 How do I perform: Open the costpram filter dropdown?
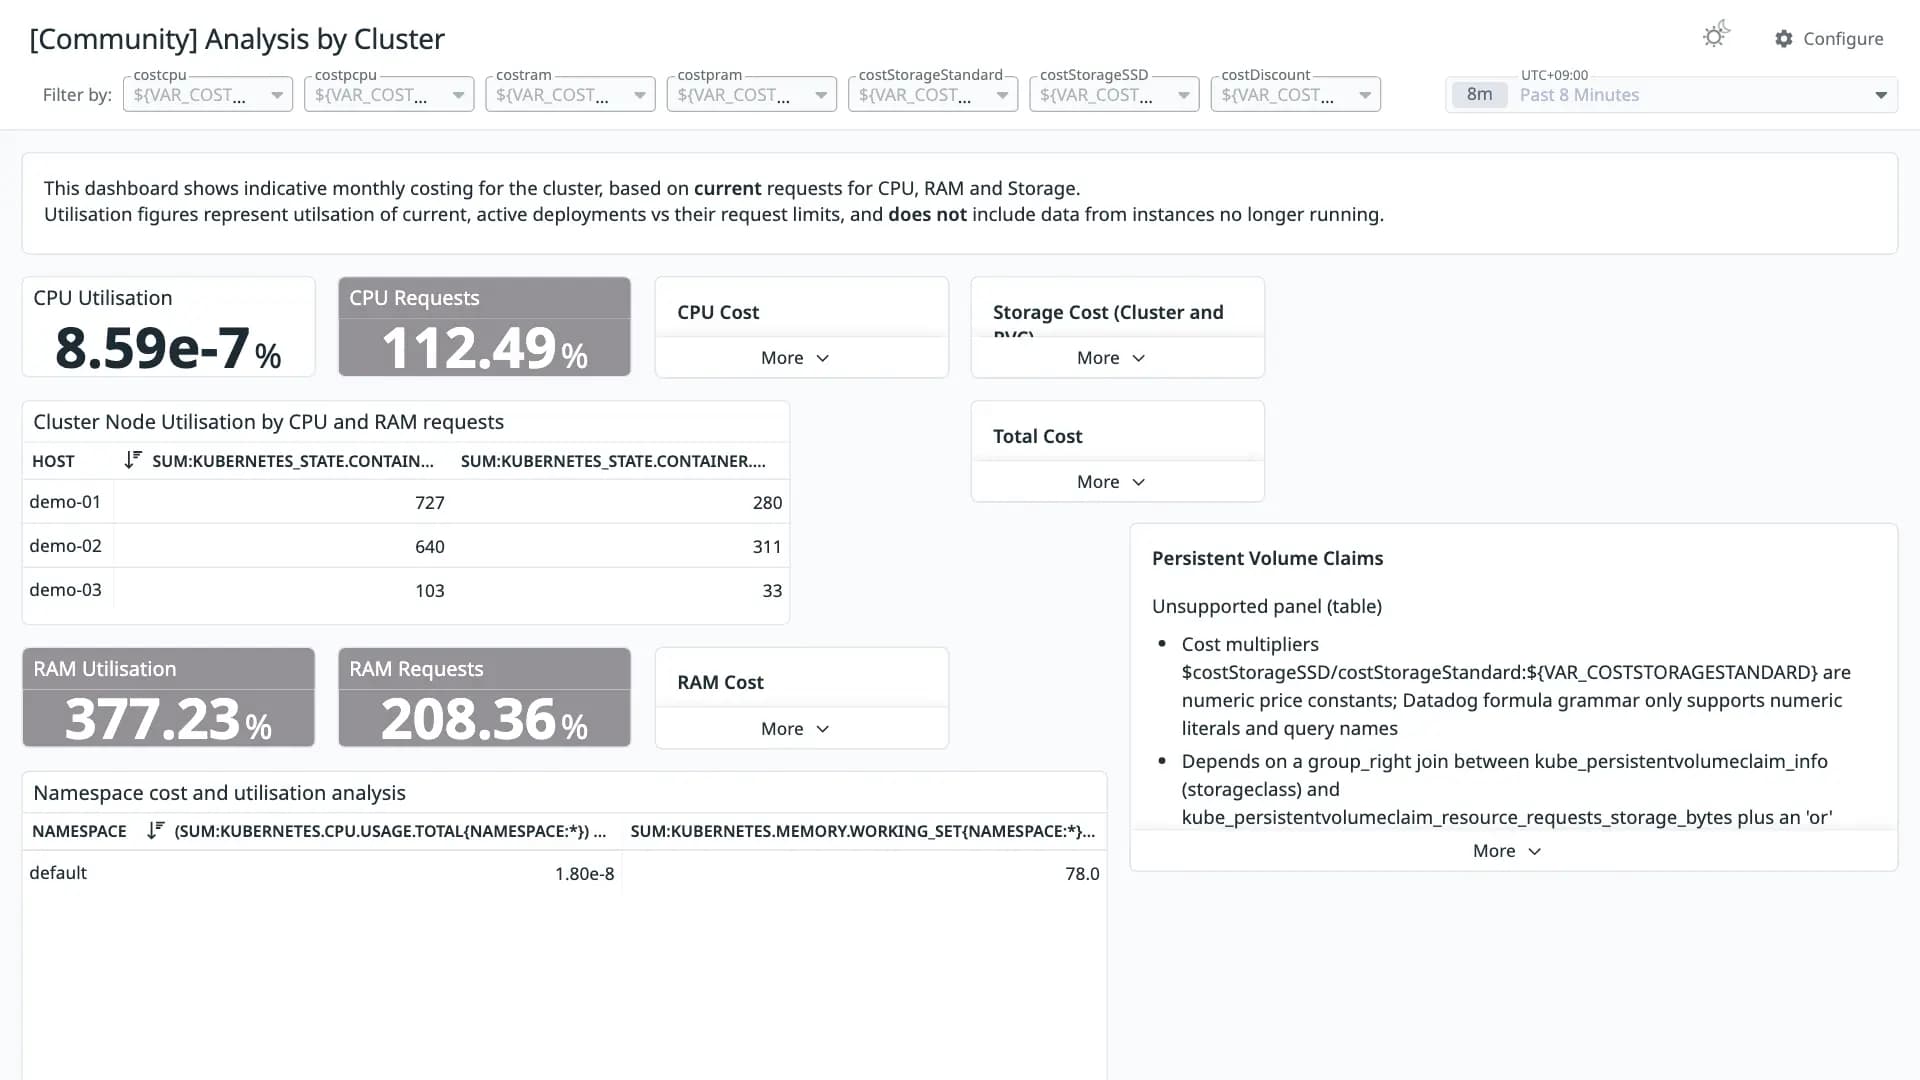[751, 94]
